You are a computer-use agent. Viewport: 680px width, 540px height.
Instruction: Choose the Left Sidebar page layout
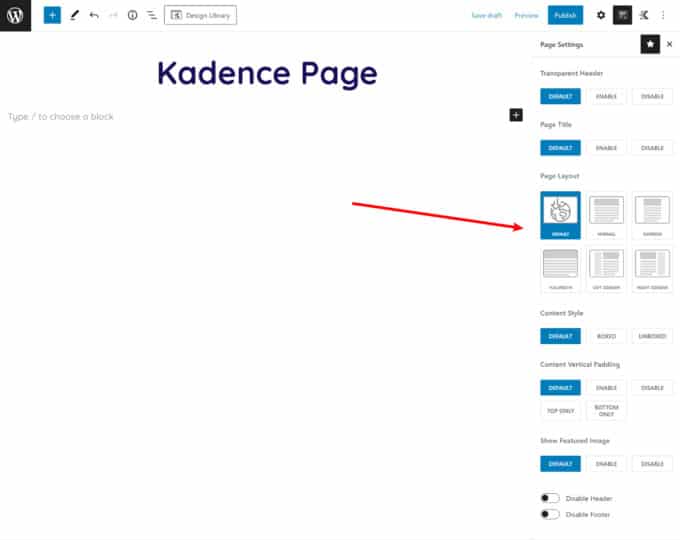coord(606,269)
